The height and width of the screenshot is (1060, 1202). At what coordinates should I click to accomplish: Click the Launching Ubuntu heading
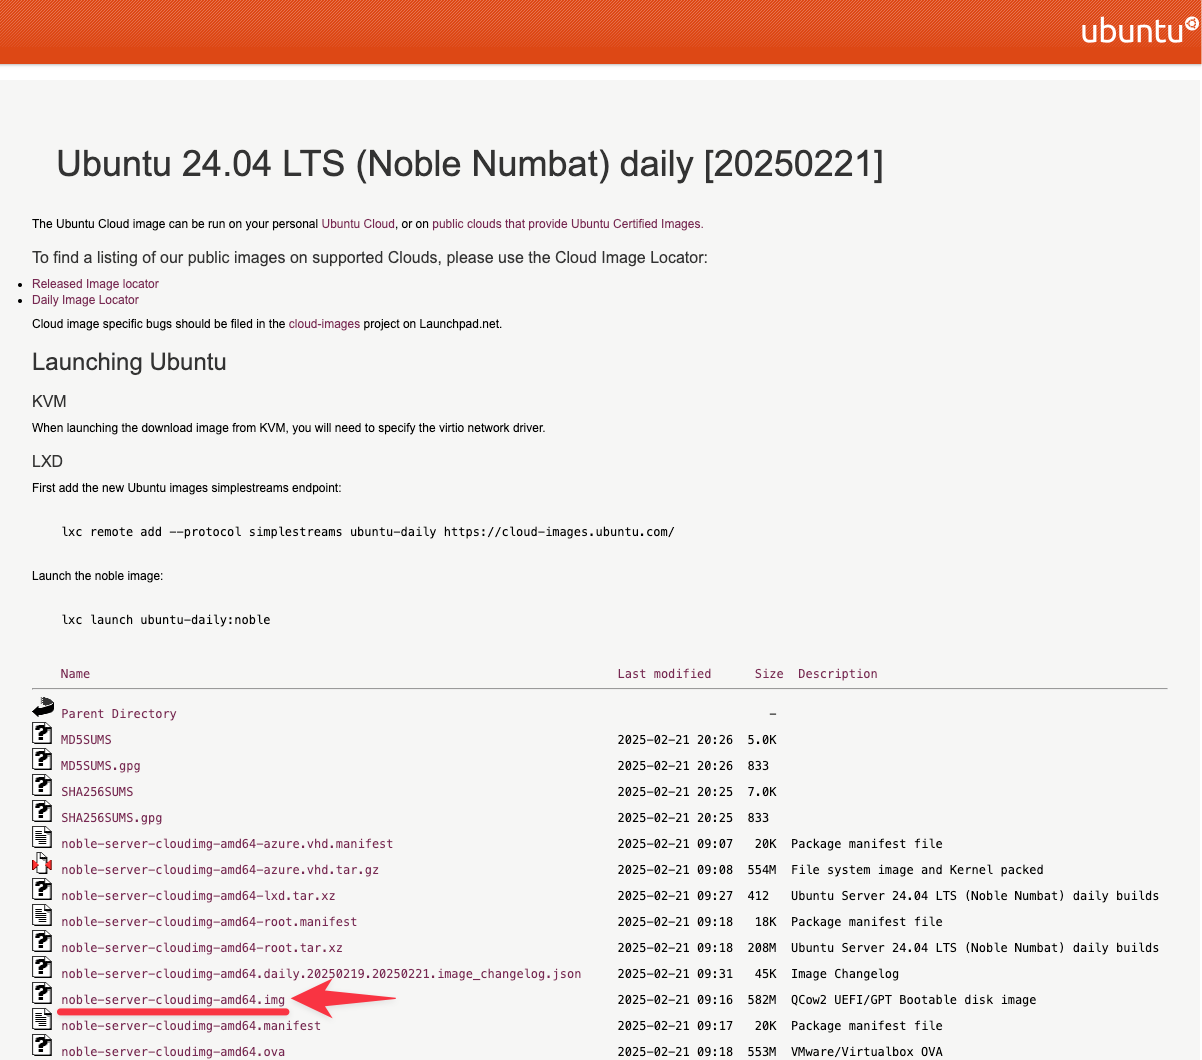129,362
